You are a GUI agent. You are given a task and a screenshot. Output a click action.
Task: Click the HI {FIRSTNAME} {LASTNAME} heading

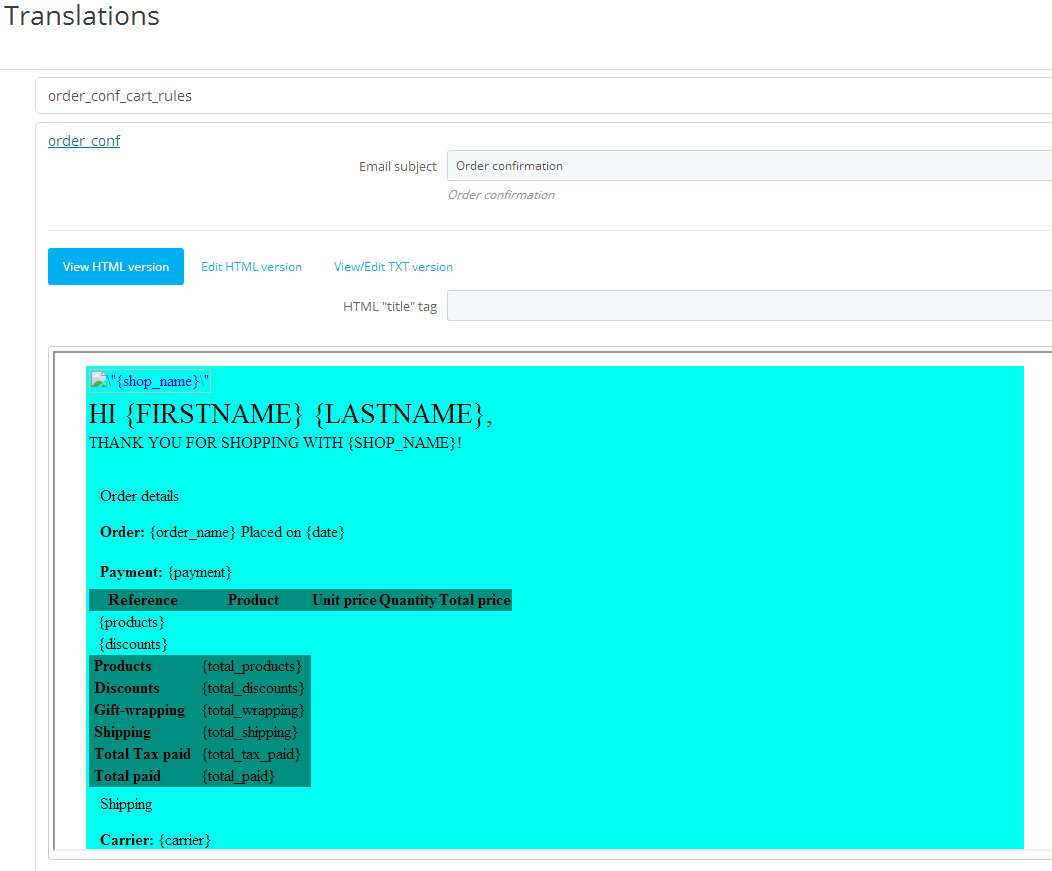coord(291,414)
